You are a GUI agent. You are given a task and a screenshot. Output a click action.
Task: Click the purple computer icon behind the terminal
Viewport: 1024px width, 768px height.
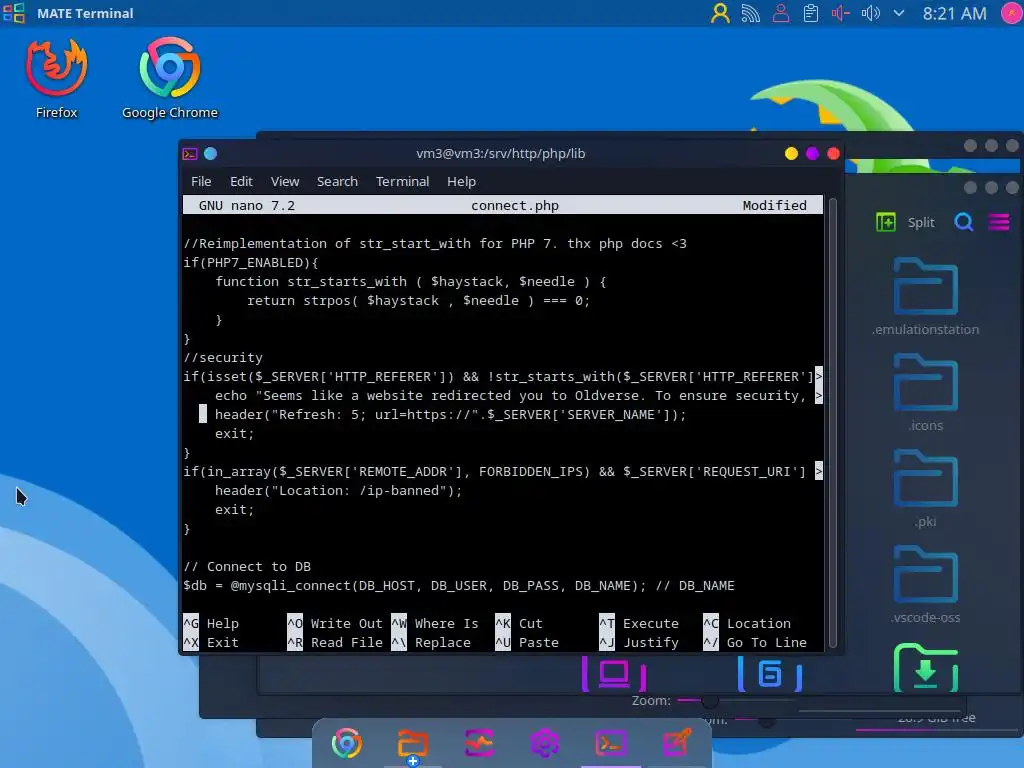click(614, 675)
